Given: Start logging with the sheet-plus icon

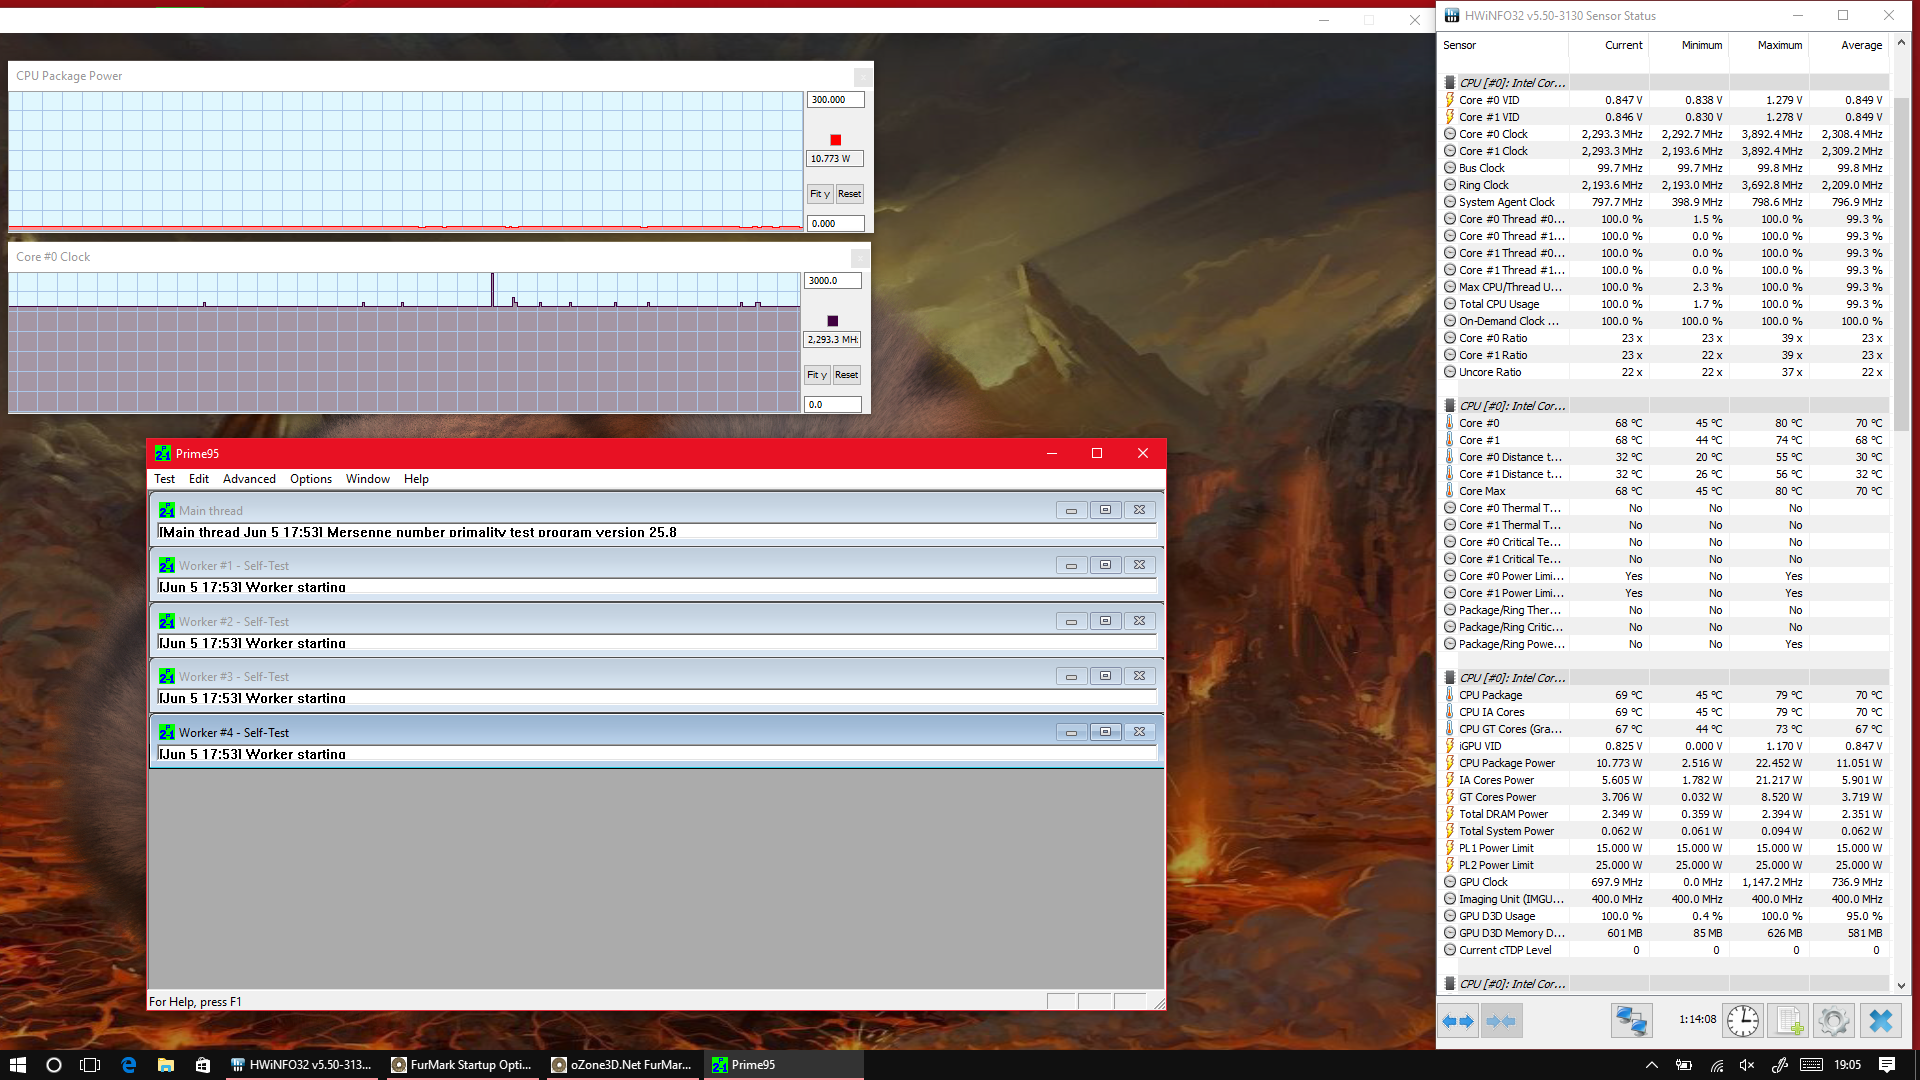Looking at the screenshot, I should 1788,1021.
